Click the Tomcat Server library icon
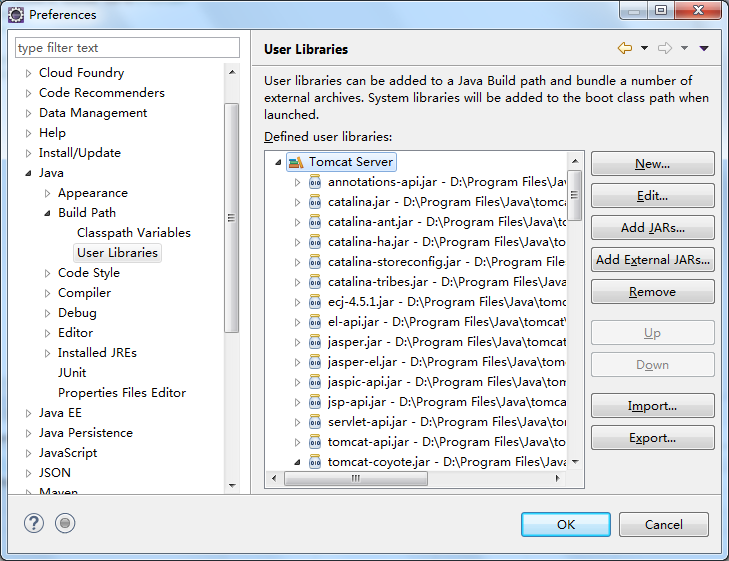Screen dimensions: 729x561 [295, 162]
